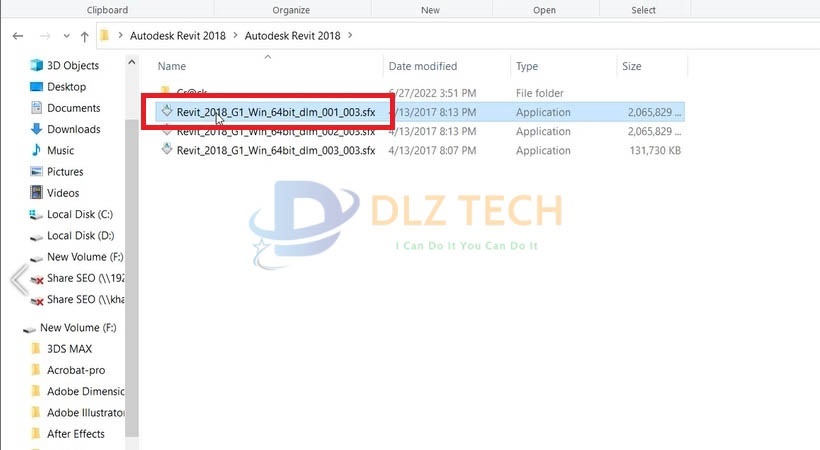
Task: Select the lower New Volume (F:) tree root
Action: (78, 328)
